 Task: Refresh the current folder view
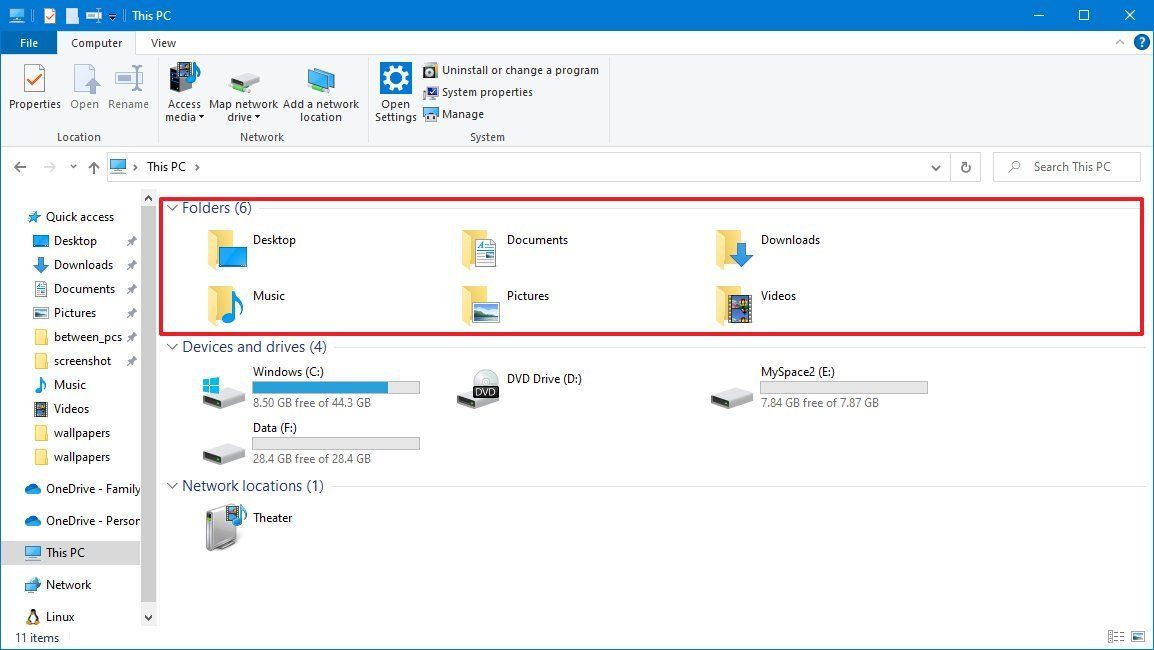click(x=964, y=167)
